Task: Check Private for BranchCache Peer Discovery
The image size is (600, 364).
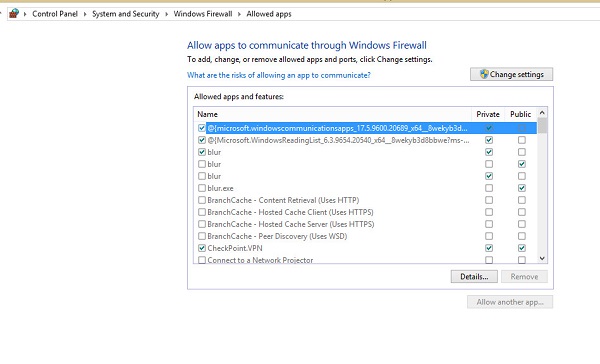Action: click(489, 236)
